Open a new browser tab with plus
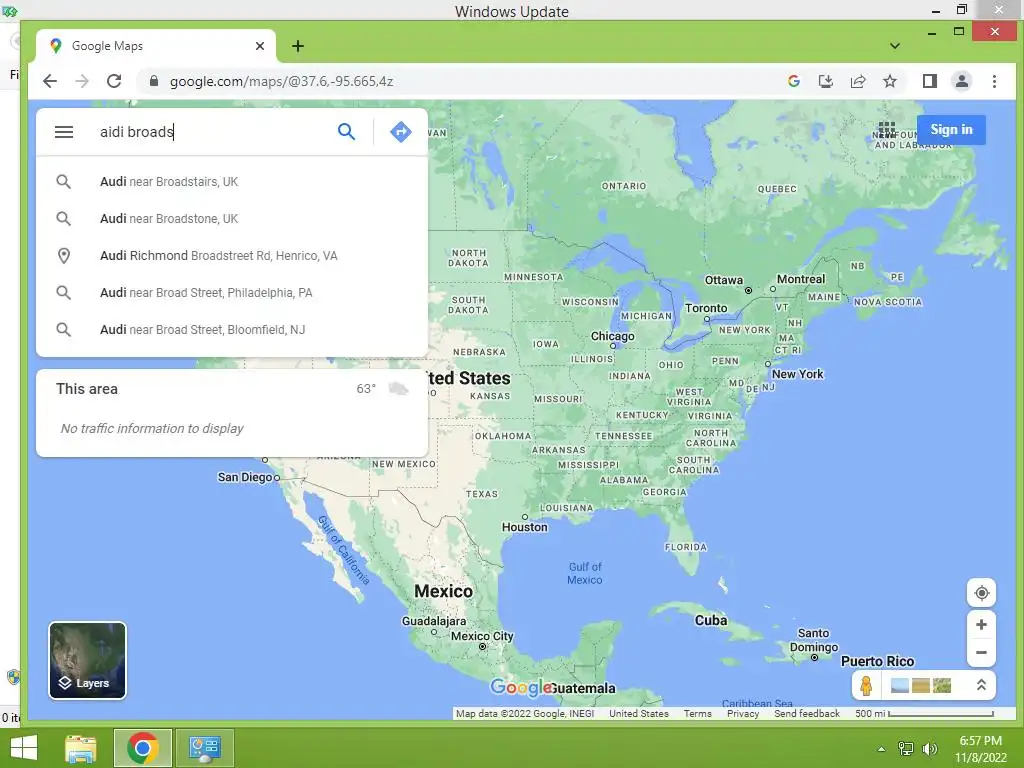 point(298,46)
